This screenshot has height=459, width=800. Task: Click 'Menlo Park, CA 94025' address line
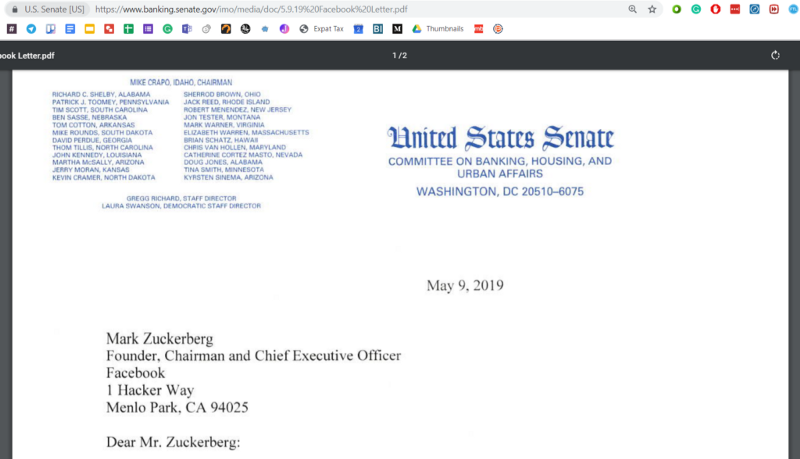(177, 407)
